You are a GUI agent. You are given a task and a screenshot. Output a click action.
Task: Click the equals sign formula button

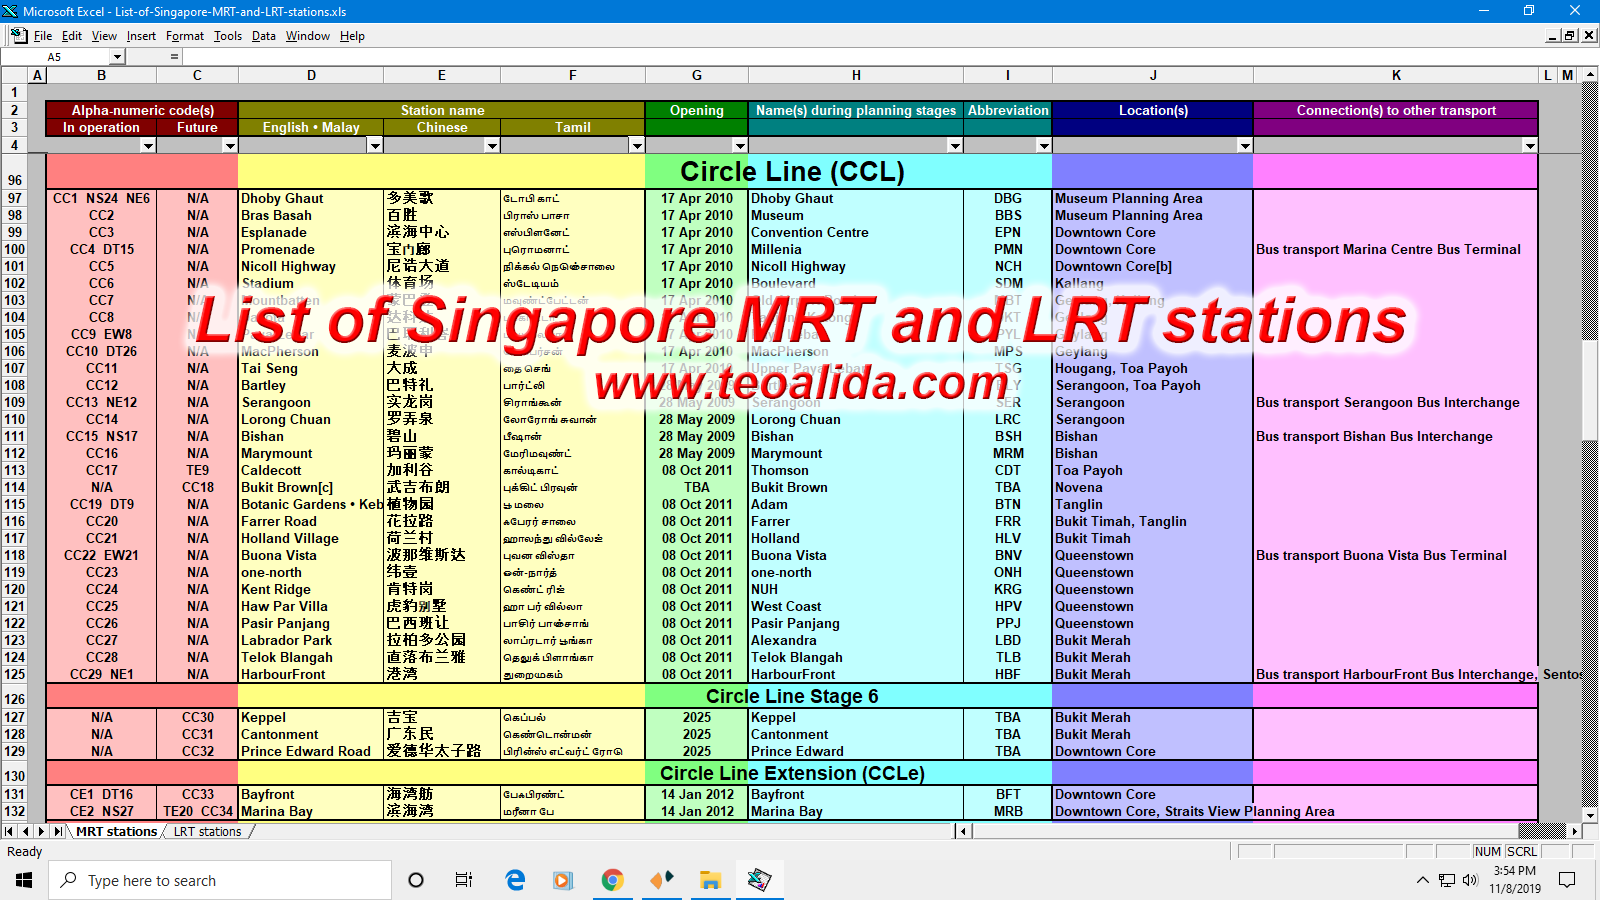pos(174,57)
